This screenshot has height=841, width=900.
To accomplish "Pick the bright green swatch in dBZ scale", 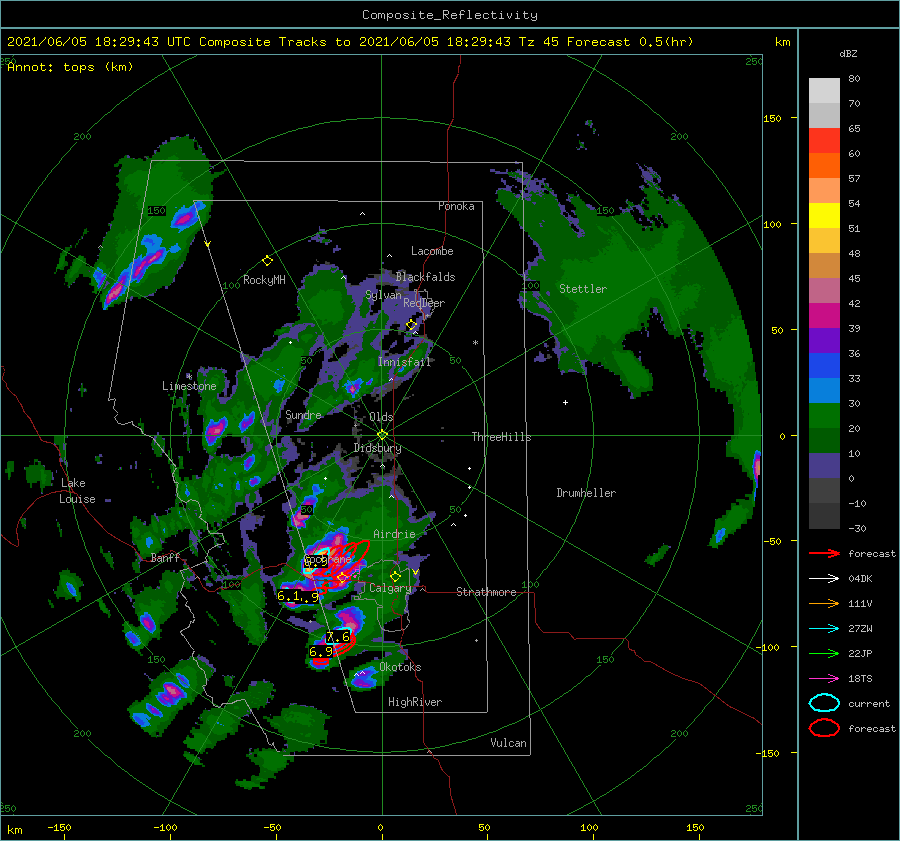I will point(824,416).
